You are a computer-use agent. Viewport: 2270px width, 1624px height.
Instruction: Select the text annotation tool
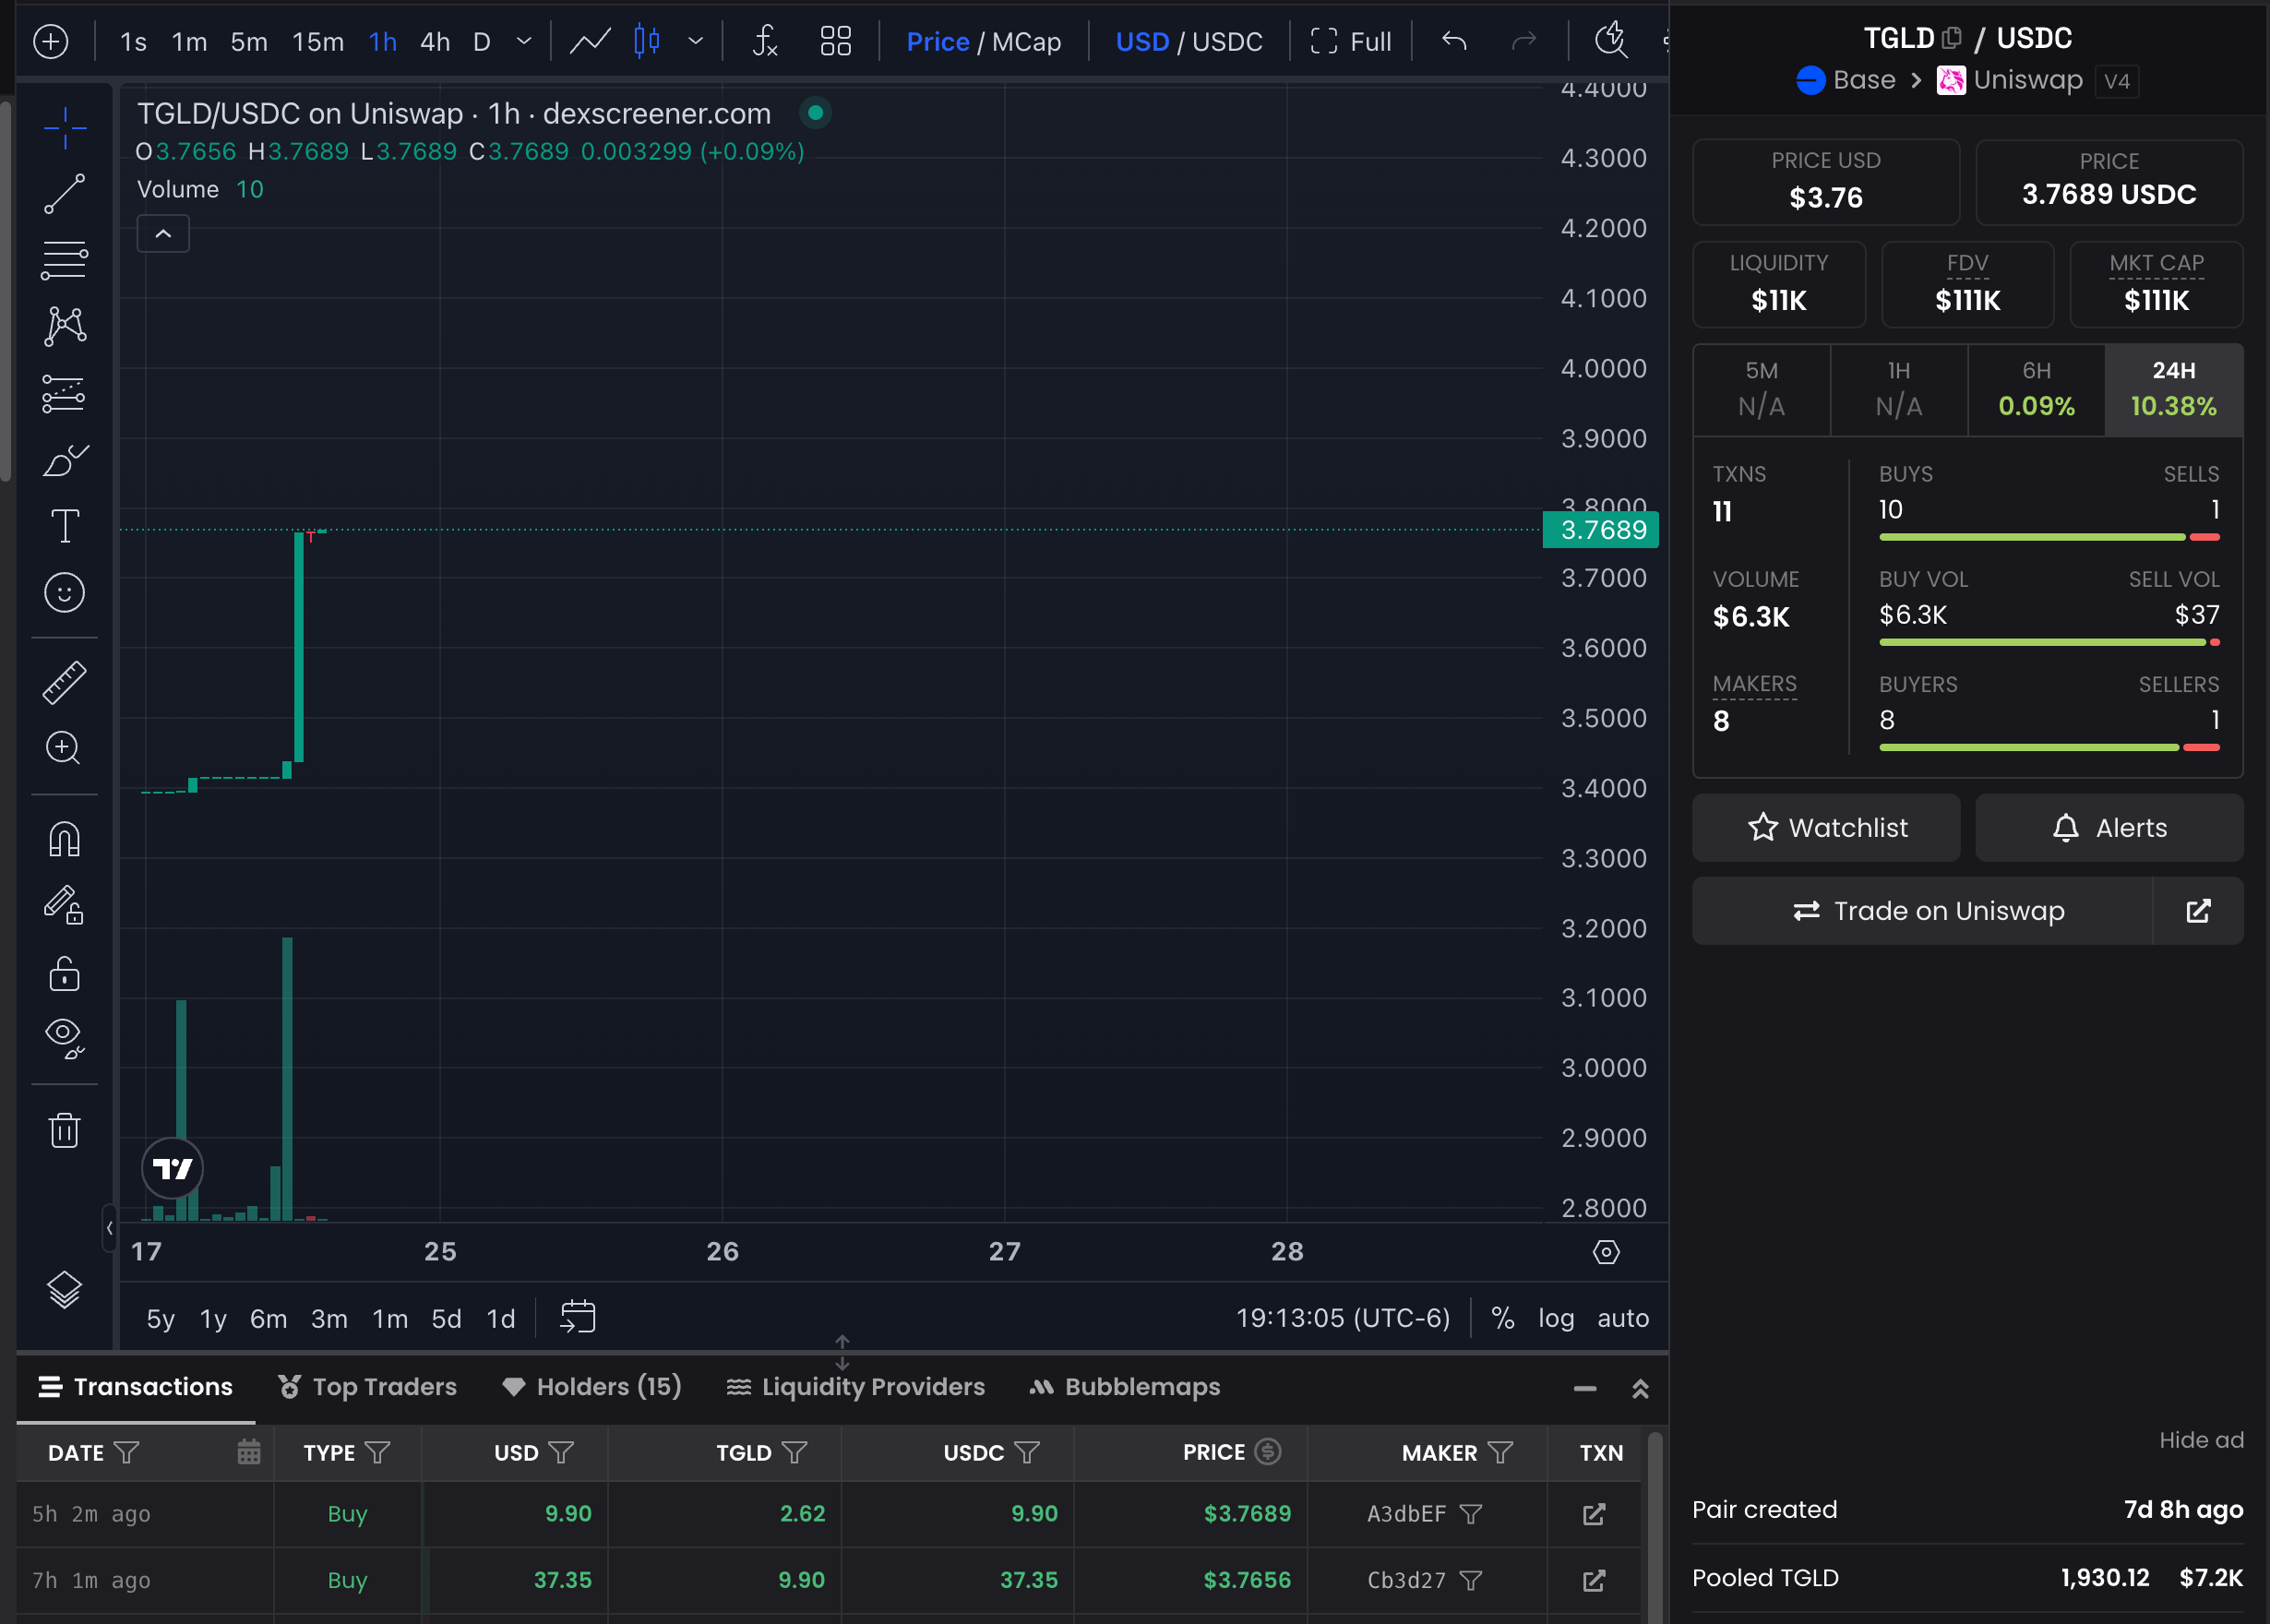tap(64, 526)
